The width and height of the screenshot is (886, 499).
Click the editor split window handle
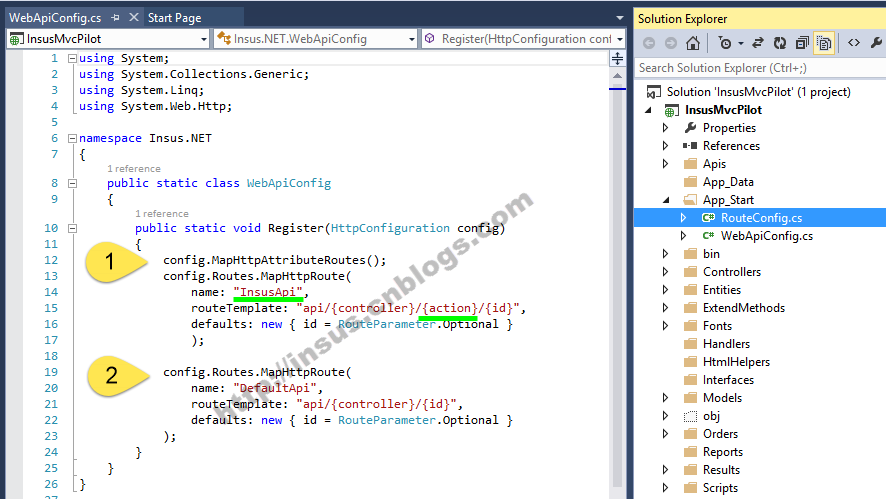617,58
